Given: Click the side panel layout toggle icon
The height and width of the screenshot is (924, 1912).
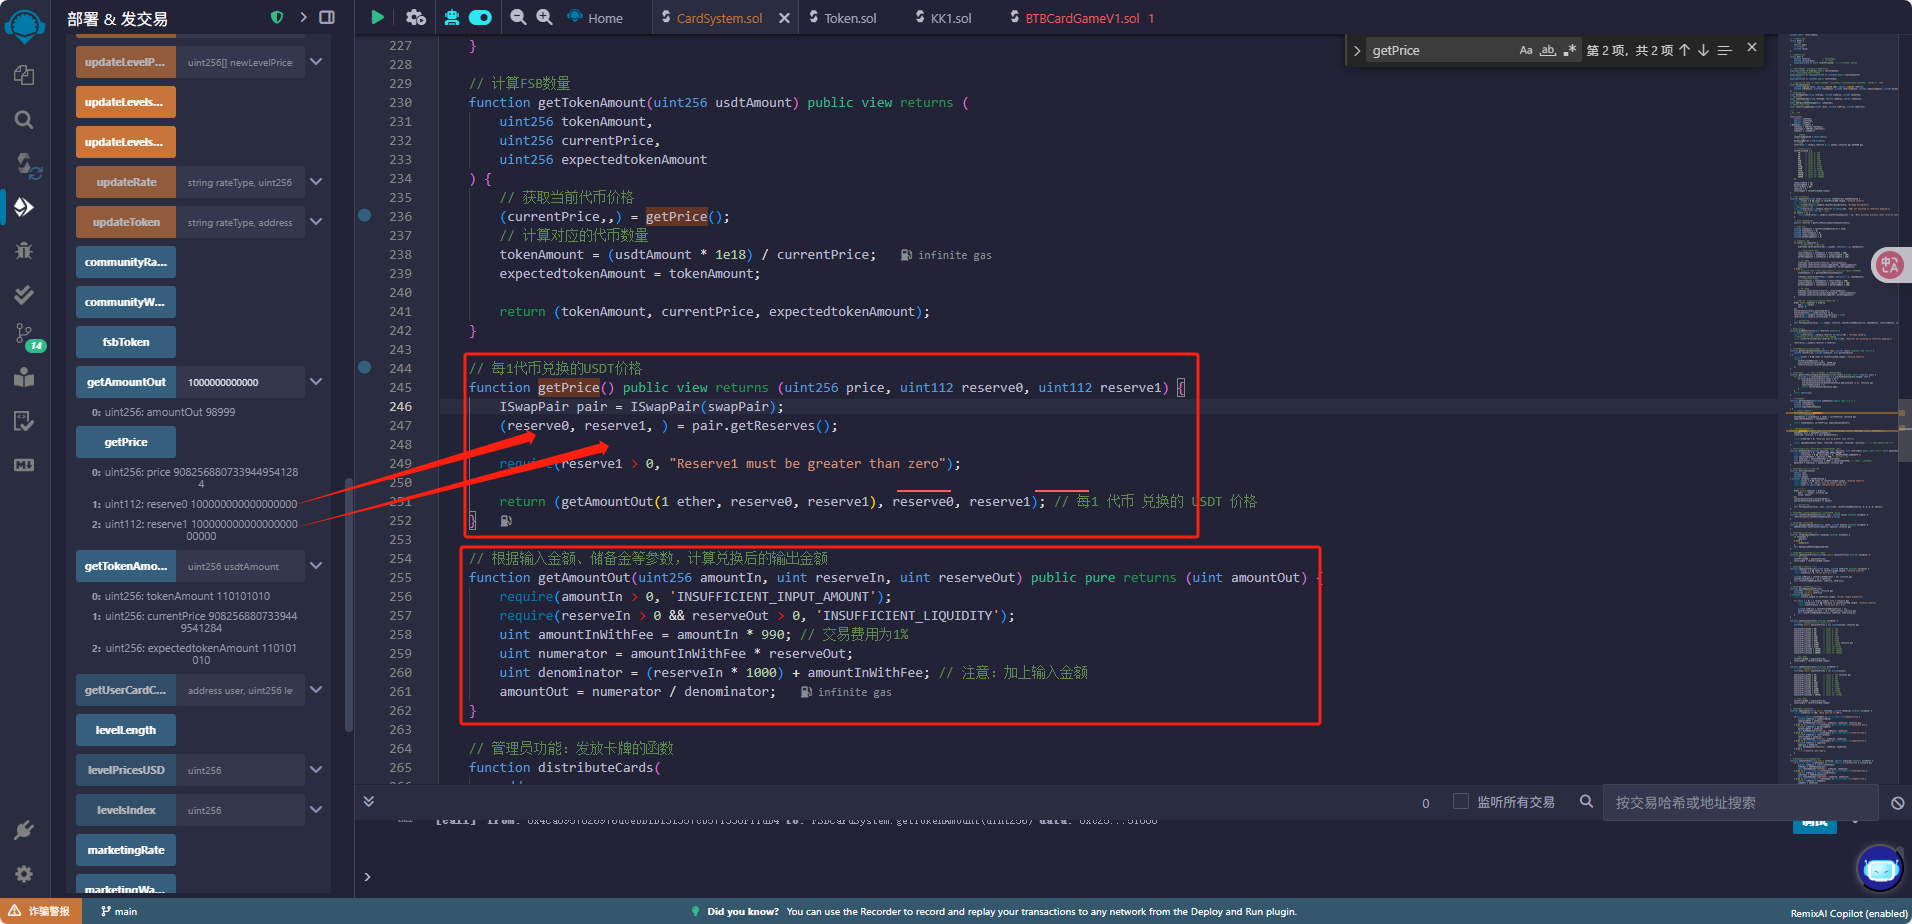Looking at the screenshot, I should (x=327, y=17).
